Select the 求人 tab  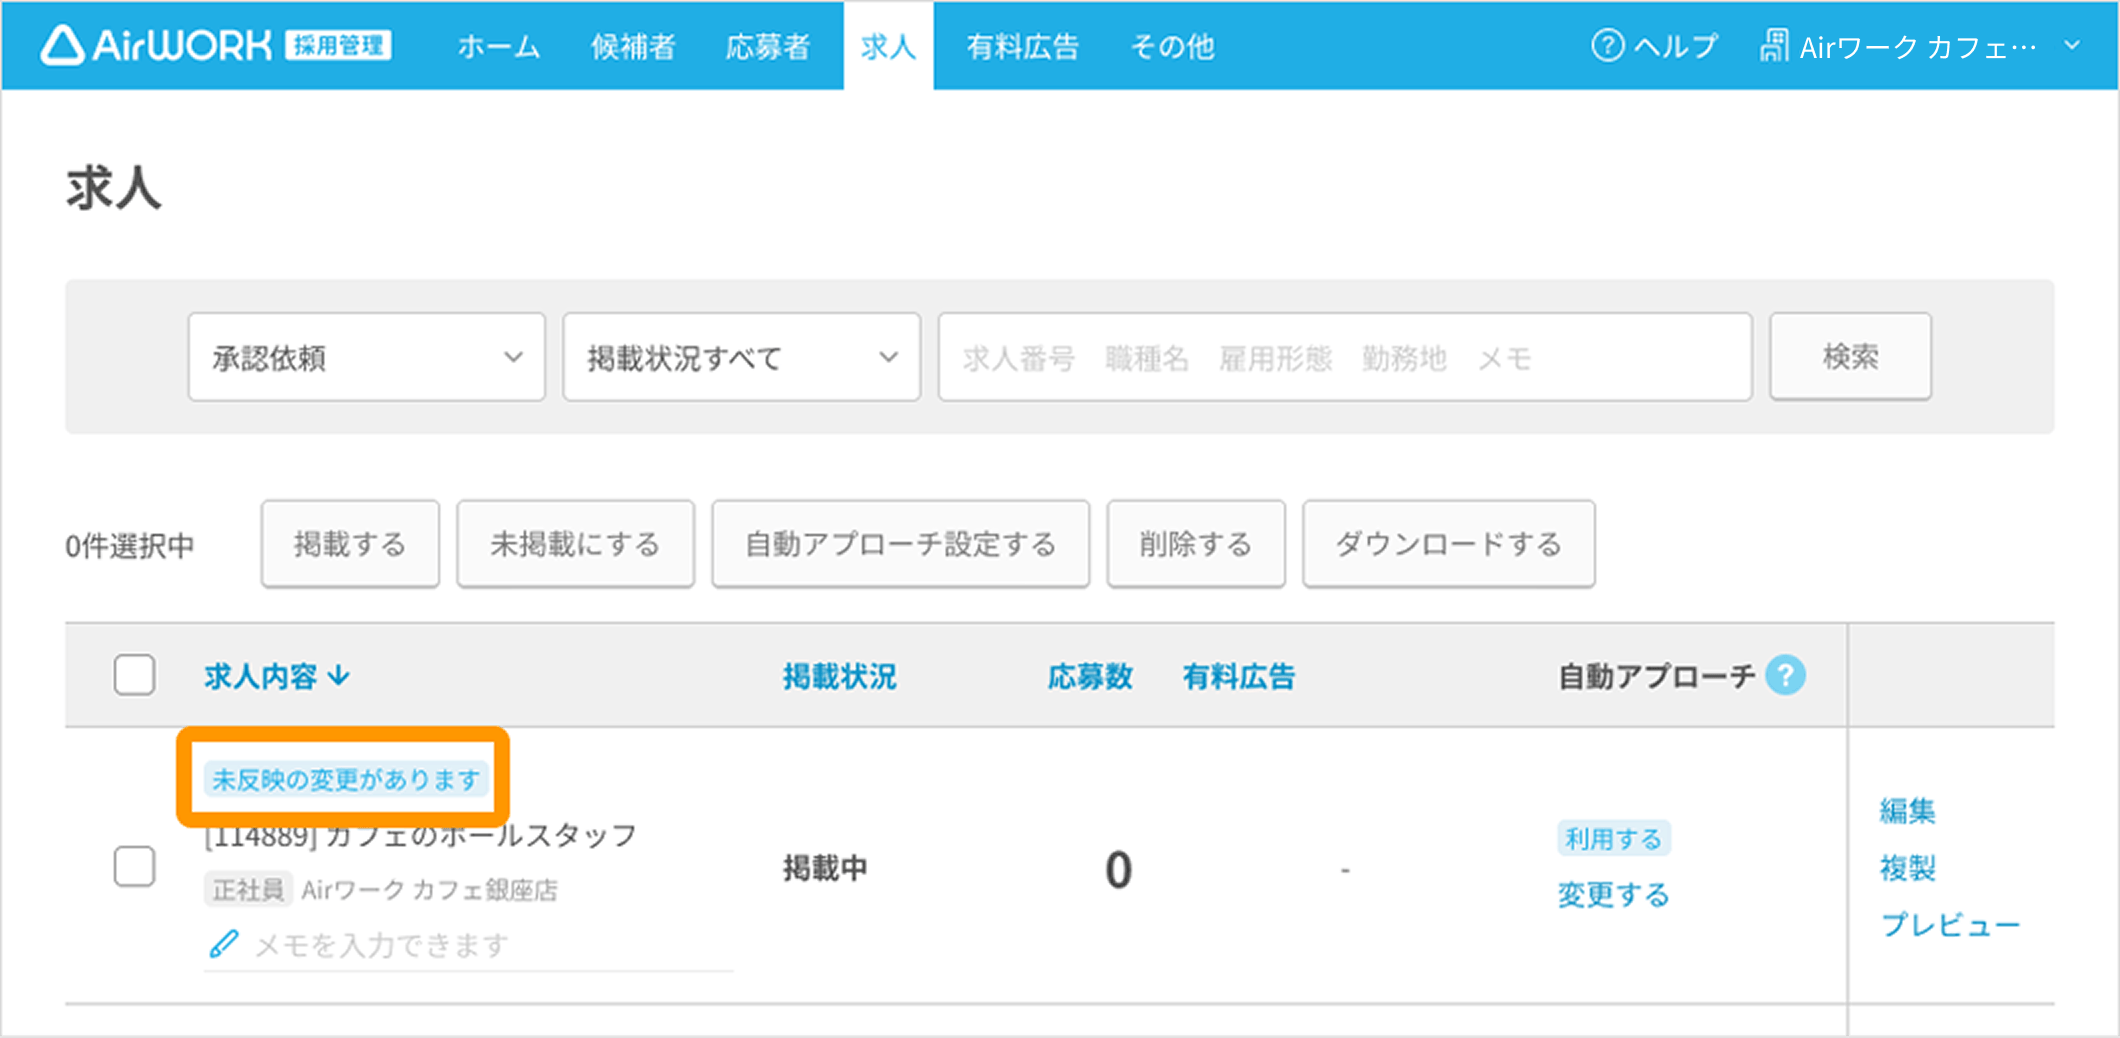888,46
